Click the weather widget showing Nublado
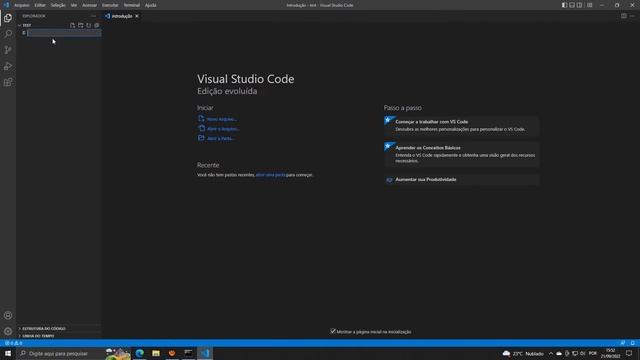640x360 pixels. tap(523, 353)
